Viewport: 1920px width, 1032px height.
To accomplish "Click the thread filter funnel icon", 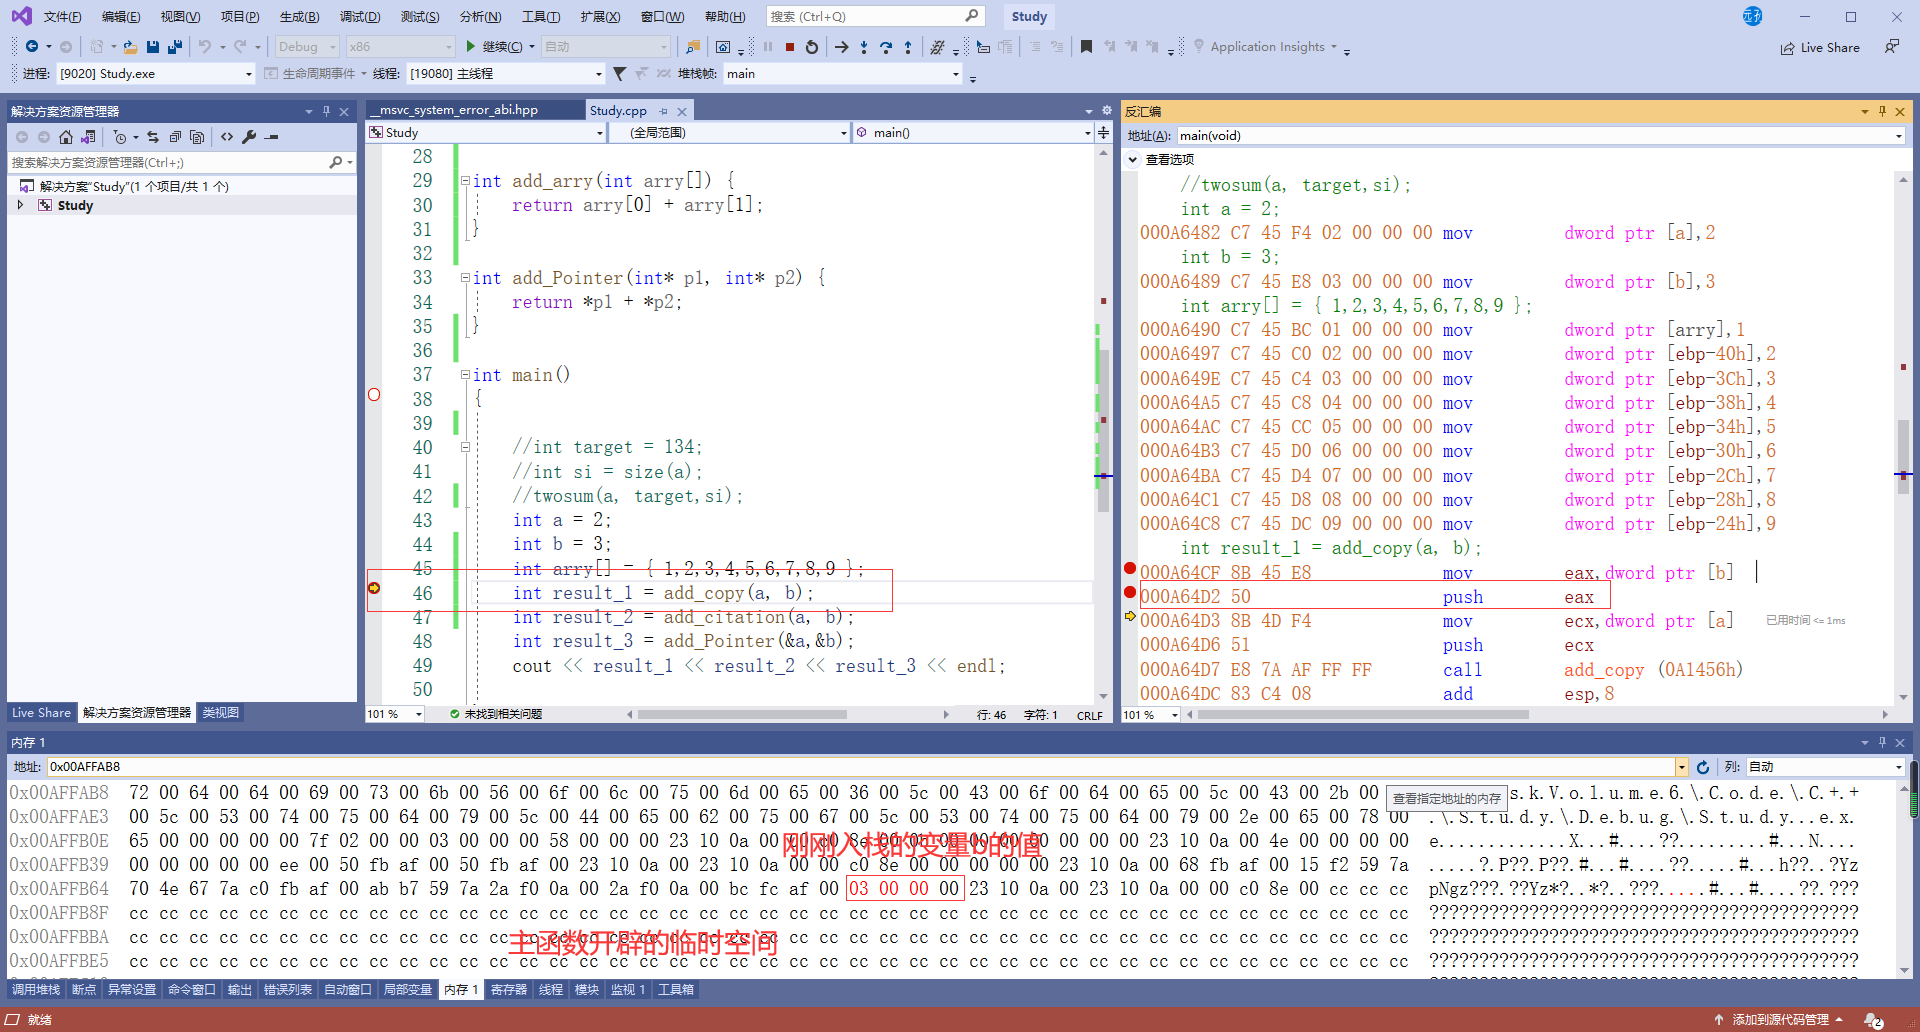I will pyautogui.click(x=620, y=74).
